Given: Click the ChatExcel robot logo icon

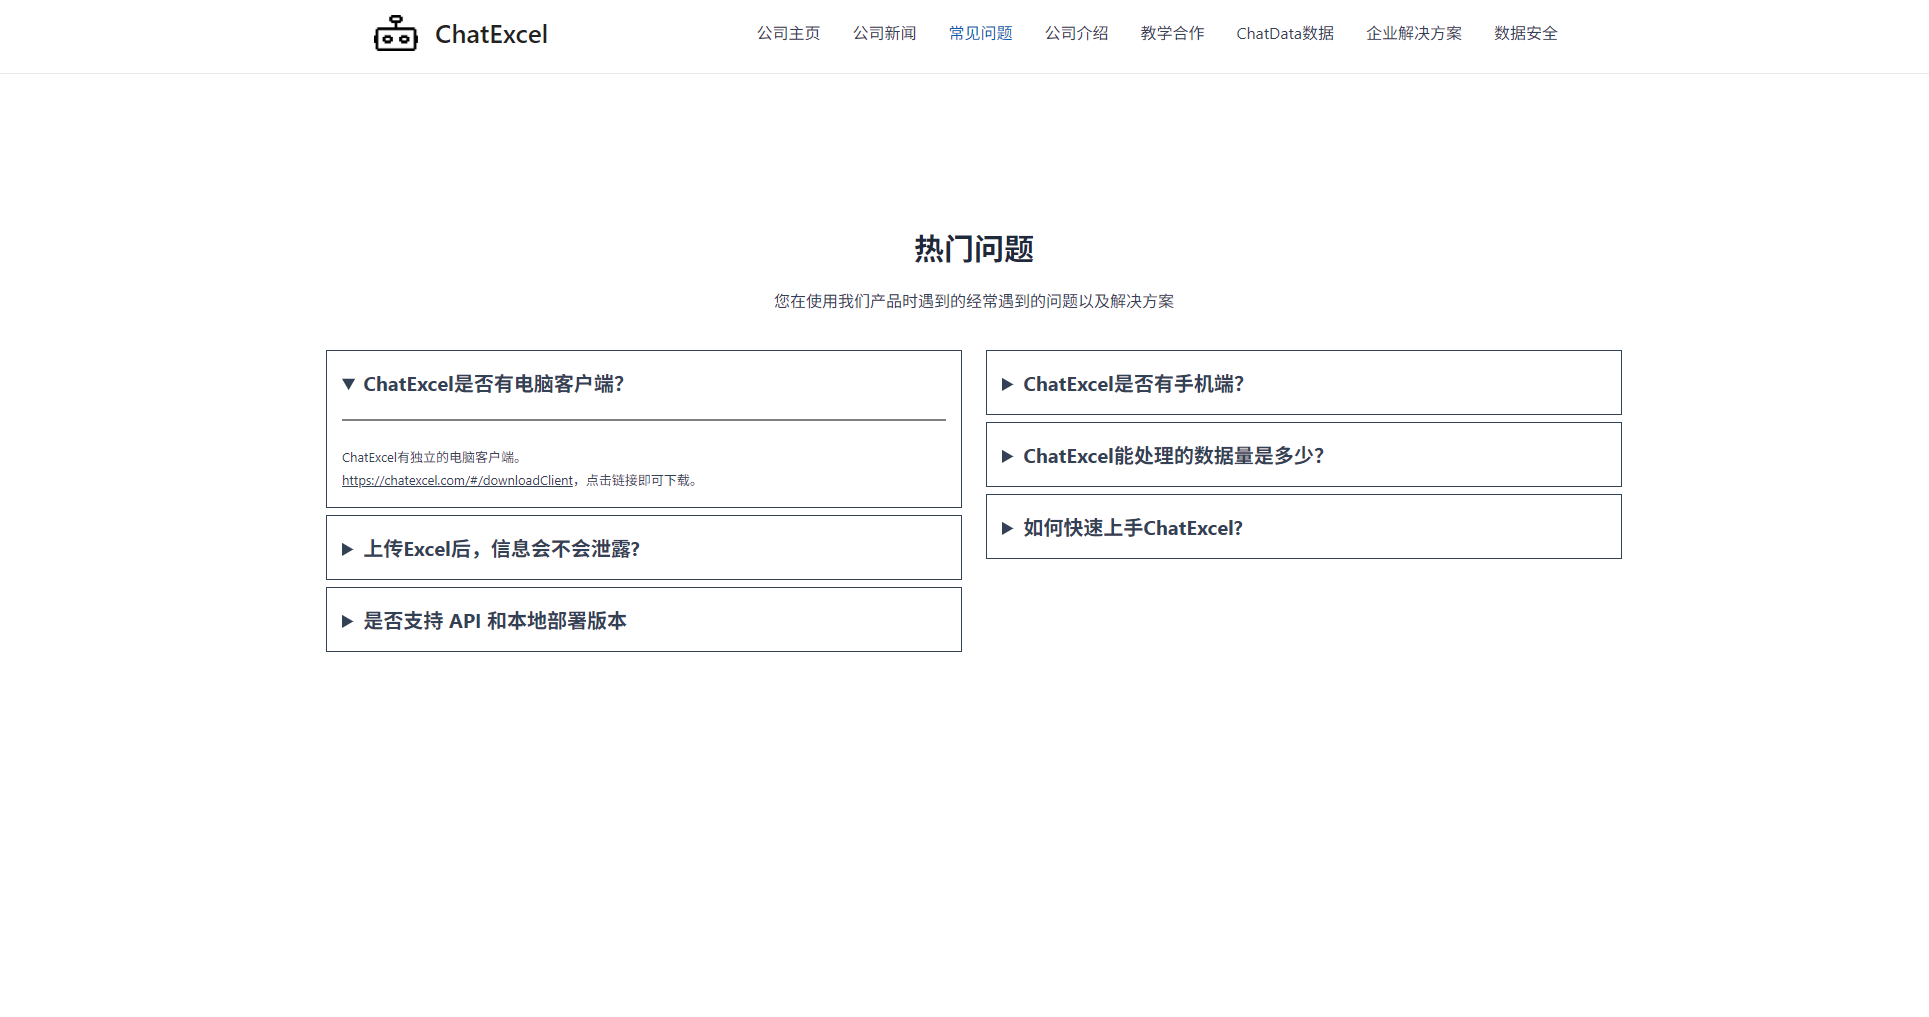Looking at the screenshot, I should point(395,33).
